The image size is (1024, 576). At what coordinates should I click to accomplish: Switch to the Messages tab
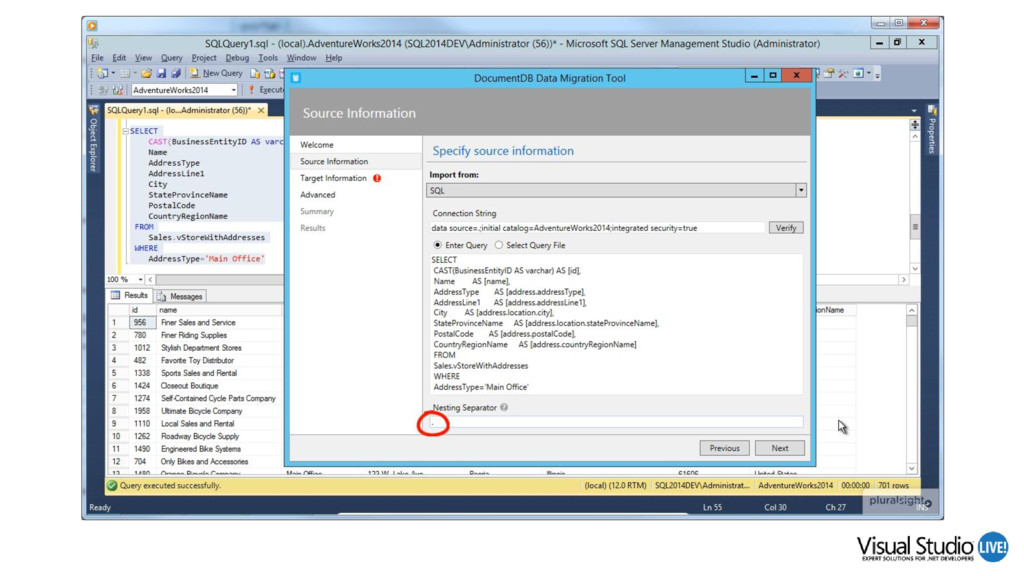coord(180,296)
